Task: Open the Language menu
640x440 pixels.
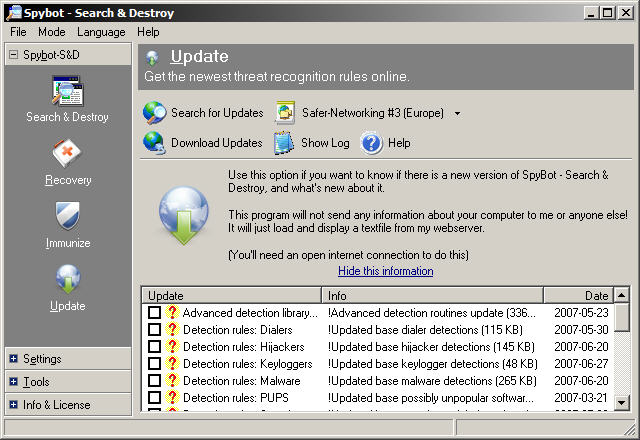Action: pyautogui.click(x=101, y=32)
